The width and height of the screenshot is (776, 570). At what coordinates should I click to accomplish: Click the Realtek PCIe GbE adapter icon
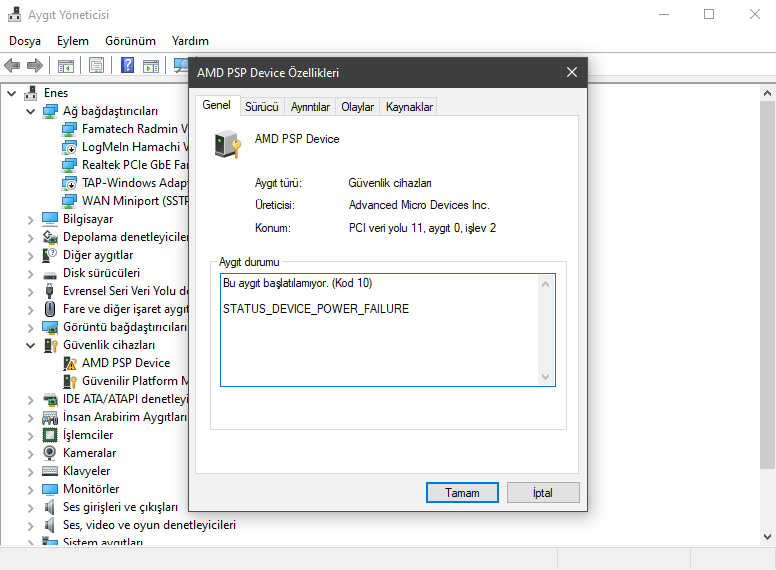(x=69, y=165)
